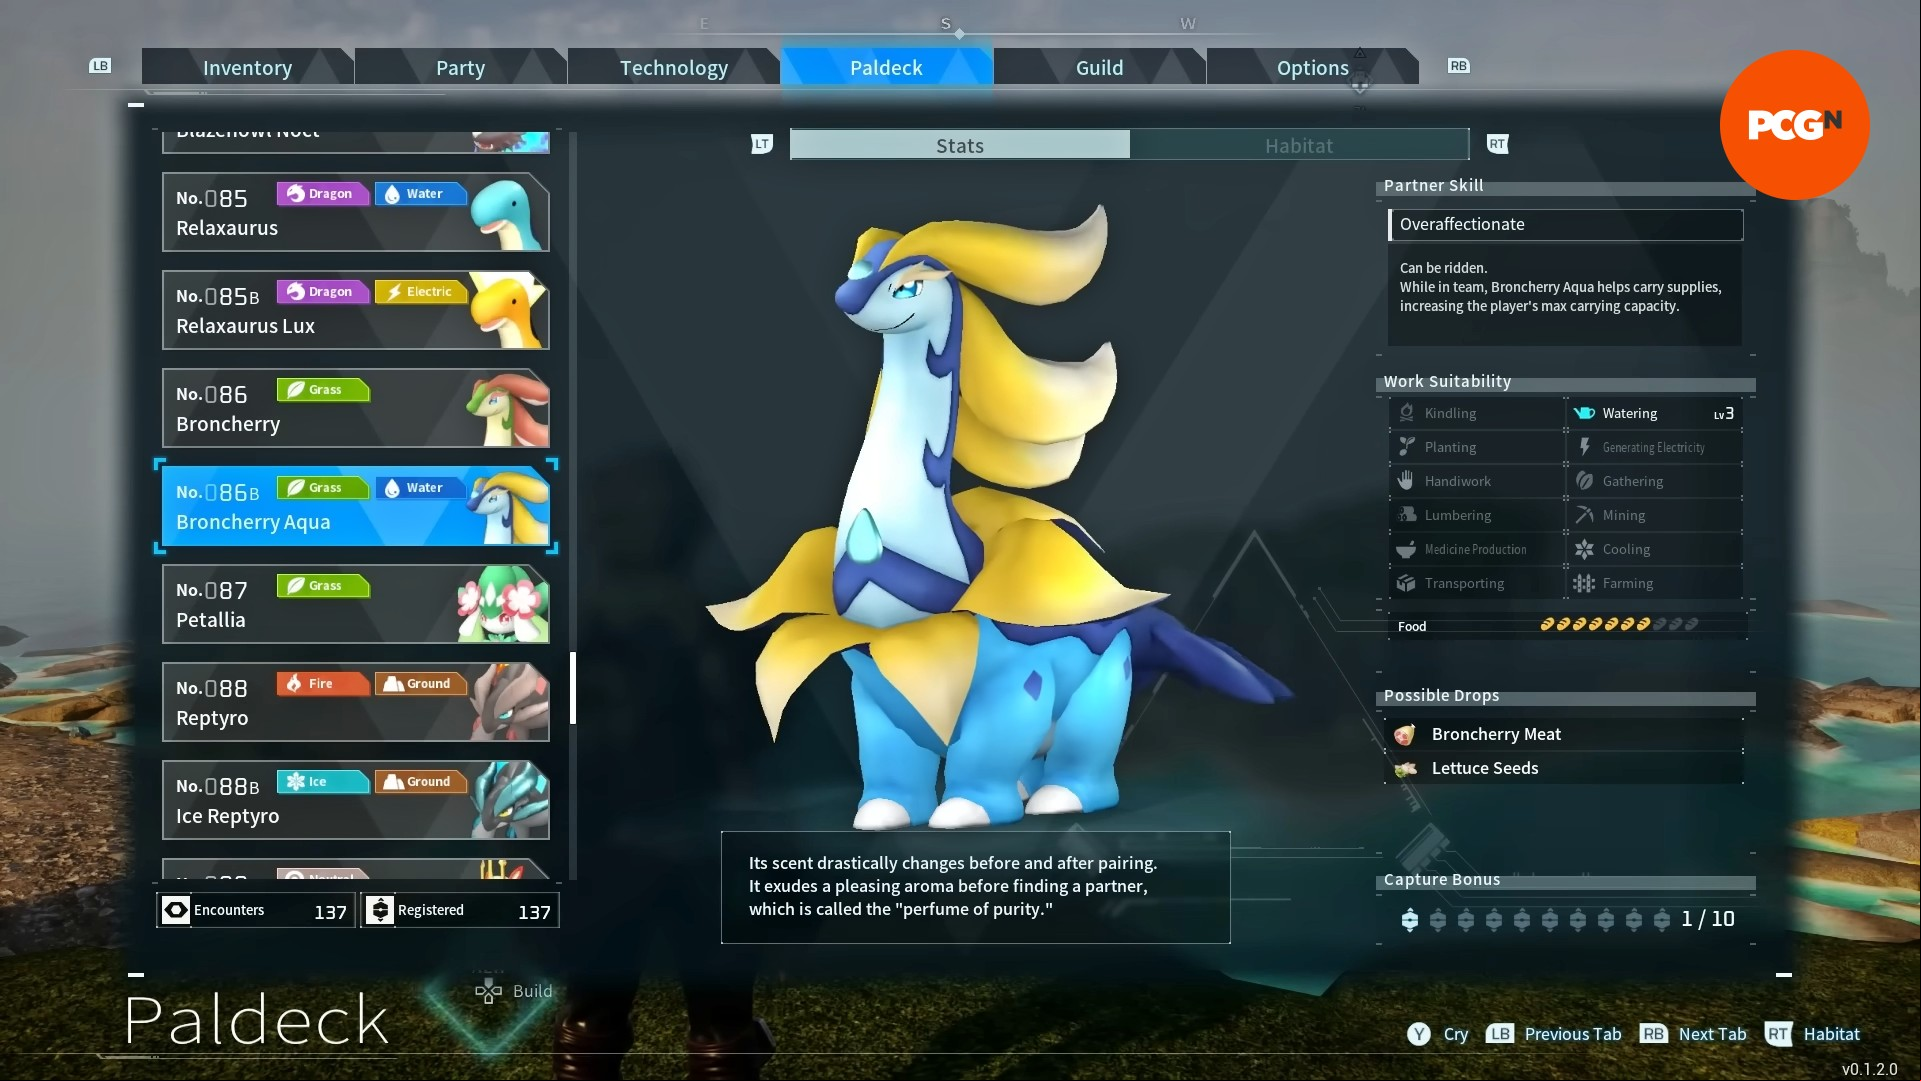Click Fire type badge on Reptyro

point(323,683)
